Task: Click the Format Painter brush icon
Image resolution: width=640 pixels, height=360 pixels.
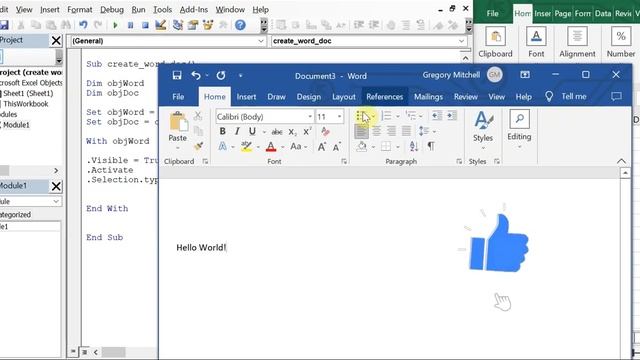Action: pyautogui.click(x=198, y=146)
